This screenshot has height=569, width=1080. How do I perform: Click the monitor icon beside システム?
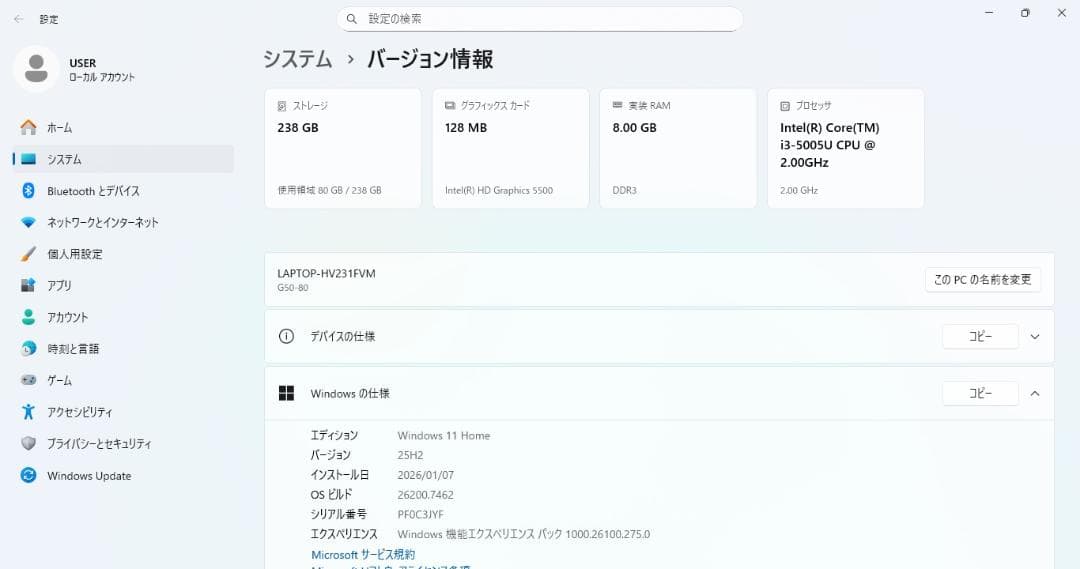28,159
